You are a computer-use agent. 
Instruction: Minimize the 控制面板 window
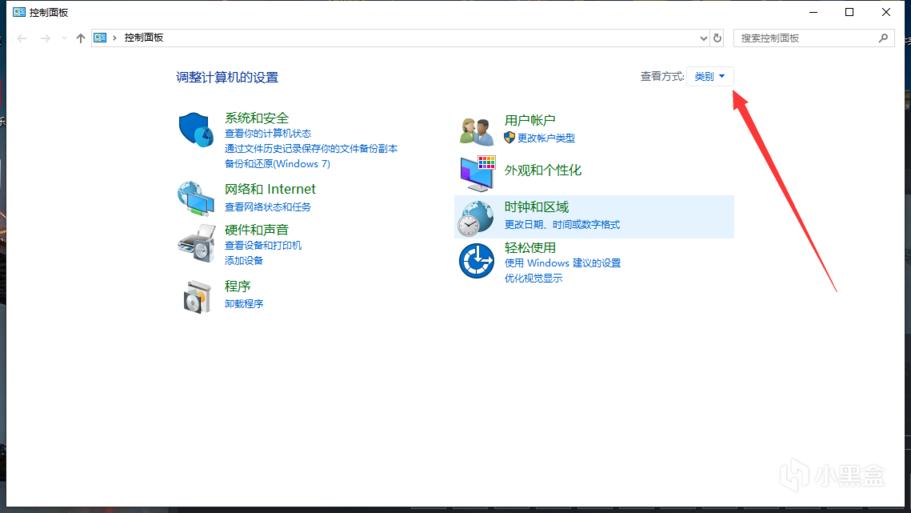tap(813, 12)
